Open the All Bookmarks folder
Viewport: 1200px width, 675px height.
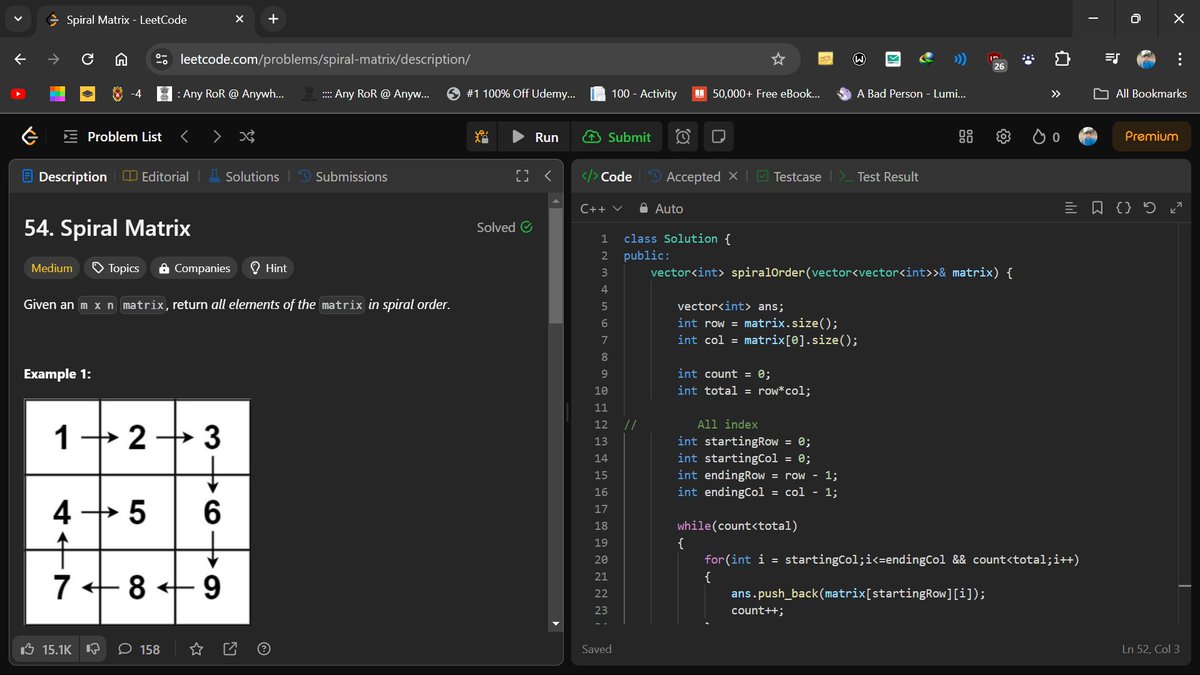coord(1140,94)
